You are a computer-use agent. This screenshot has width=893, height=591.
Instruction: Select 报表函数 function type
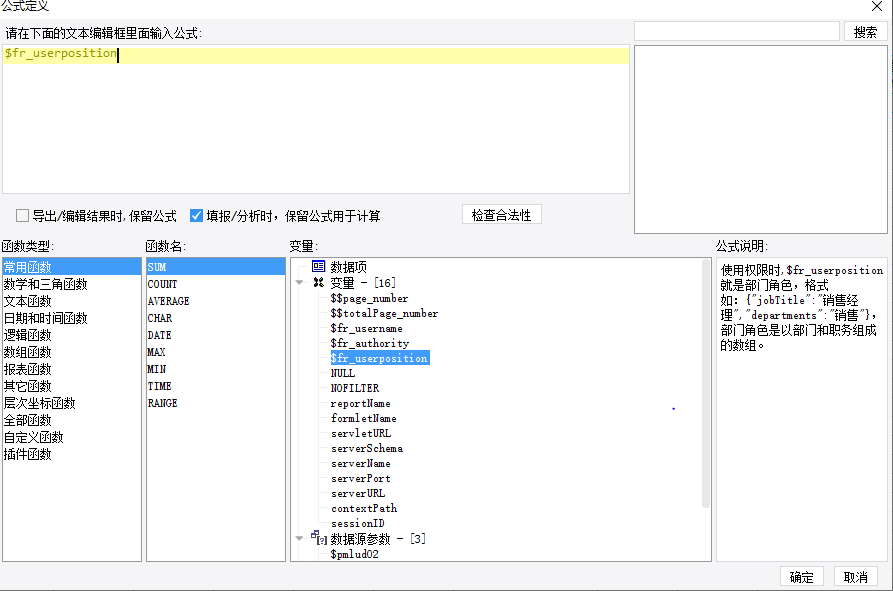coord(72,369)
